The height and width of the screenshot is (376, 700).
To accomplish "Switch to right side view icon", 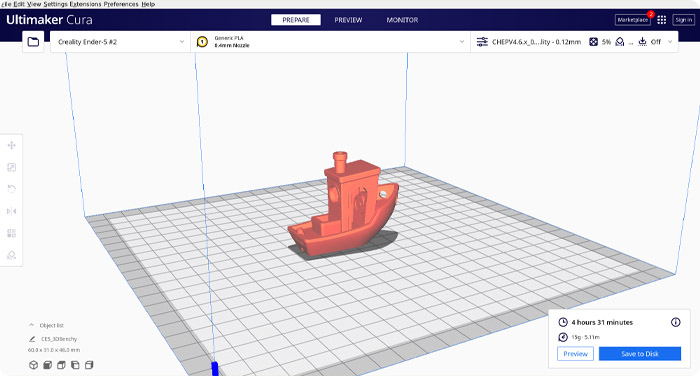I will point(89,365).
